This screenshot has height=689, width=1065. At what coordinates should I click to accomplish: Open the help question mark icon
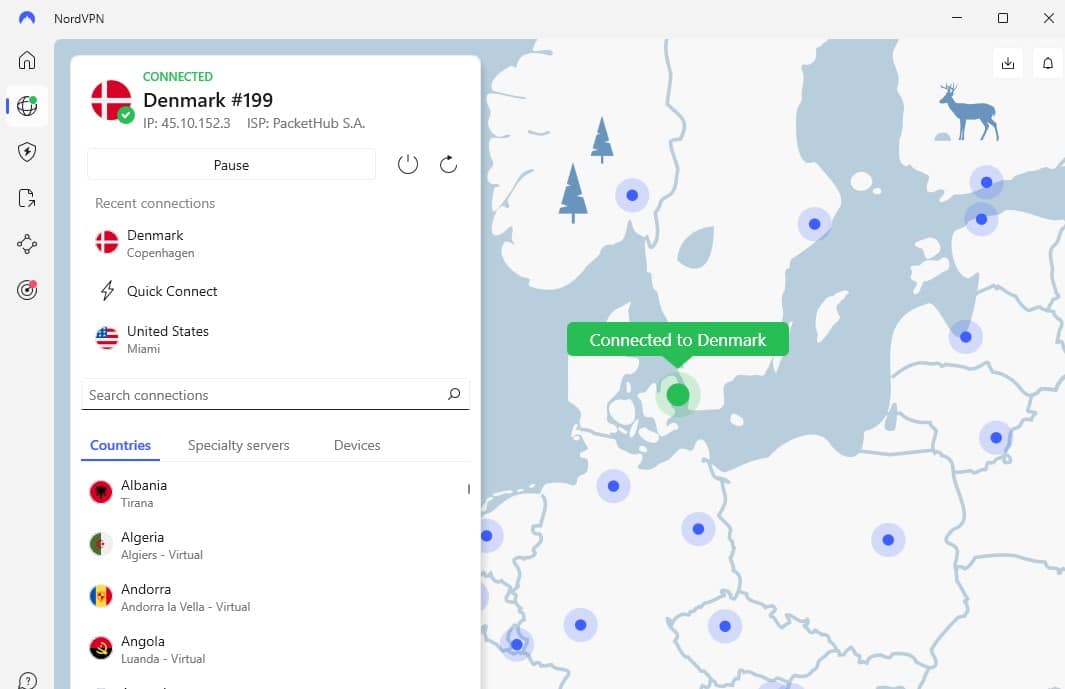coord(27,680)
